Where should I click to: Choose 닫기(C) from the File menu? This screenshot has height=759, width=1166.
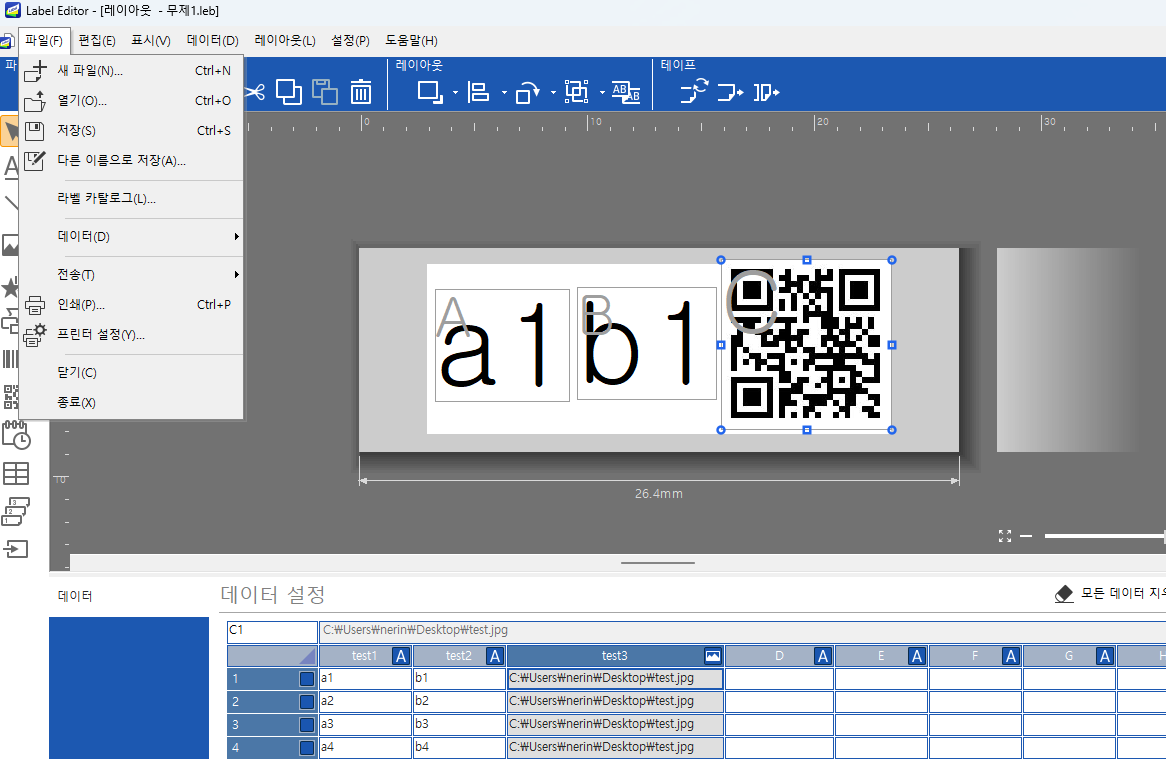(132, 372)
